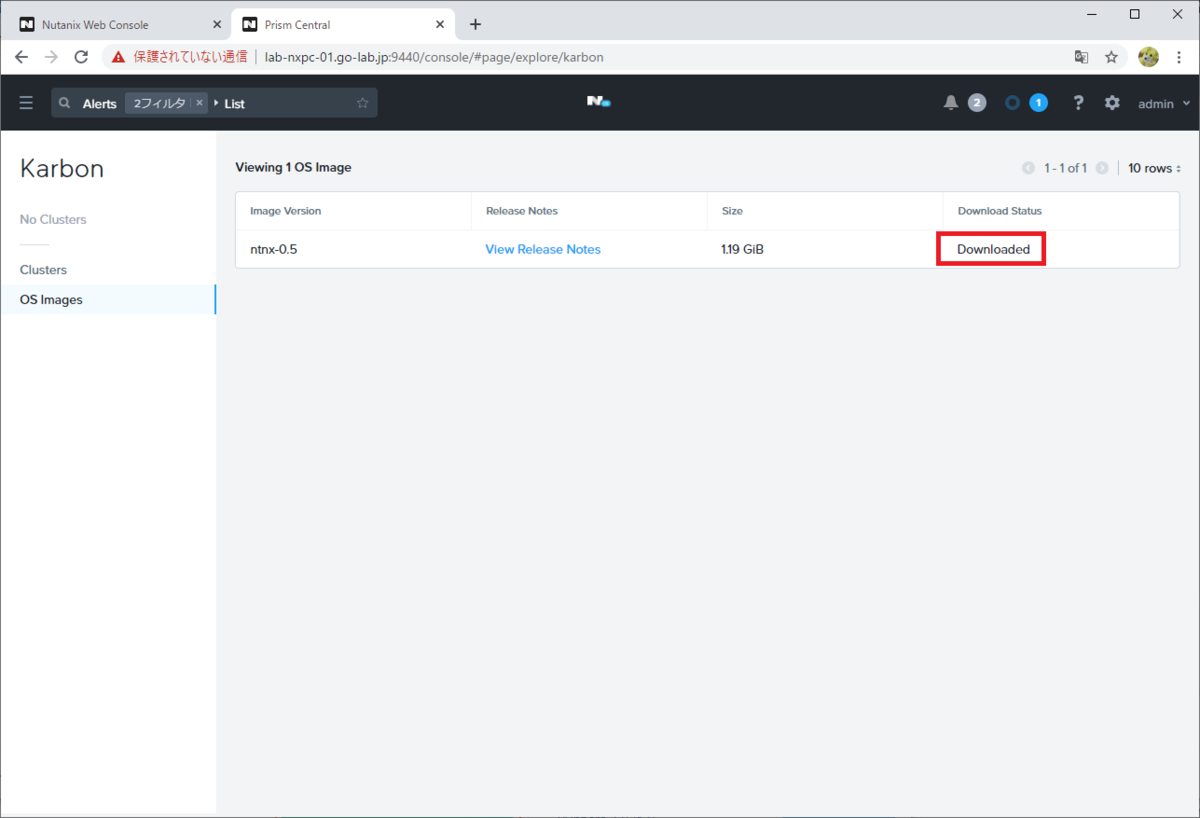Click the No Clusters label
This screenshot has width=1200, height=818.
coord(53,219)
